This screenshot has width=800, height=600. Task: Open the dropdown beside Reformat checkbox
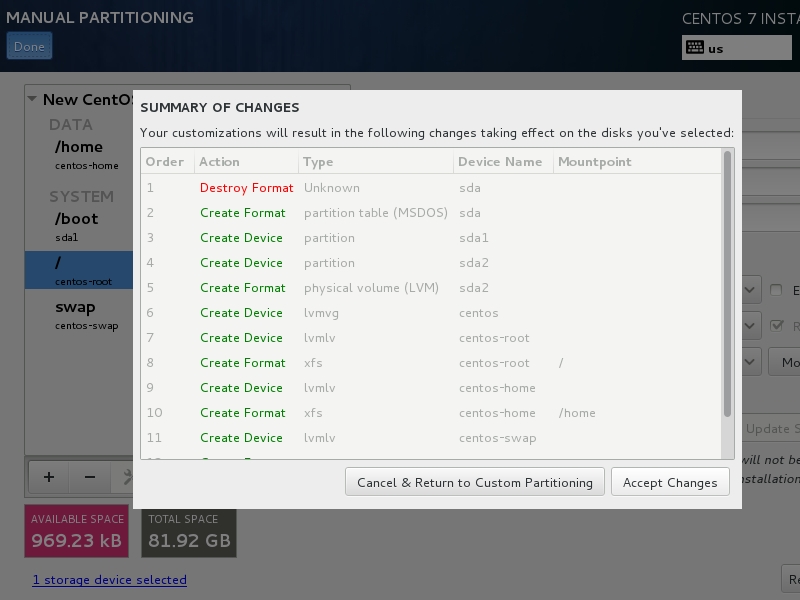point(752,326)
